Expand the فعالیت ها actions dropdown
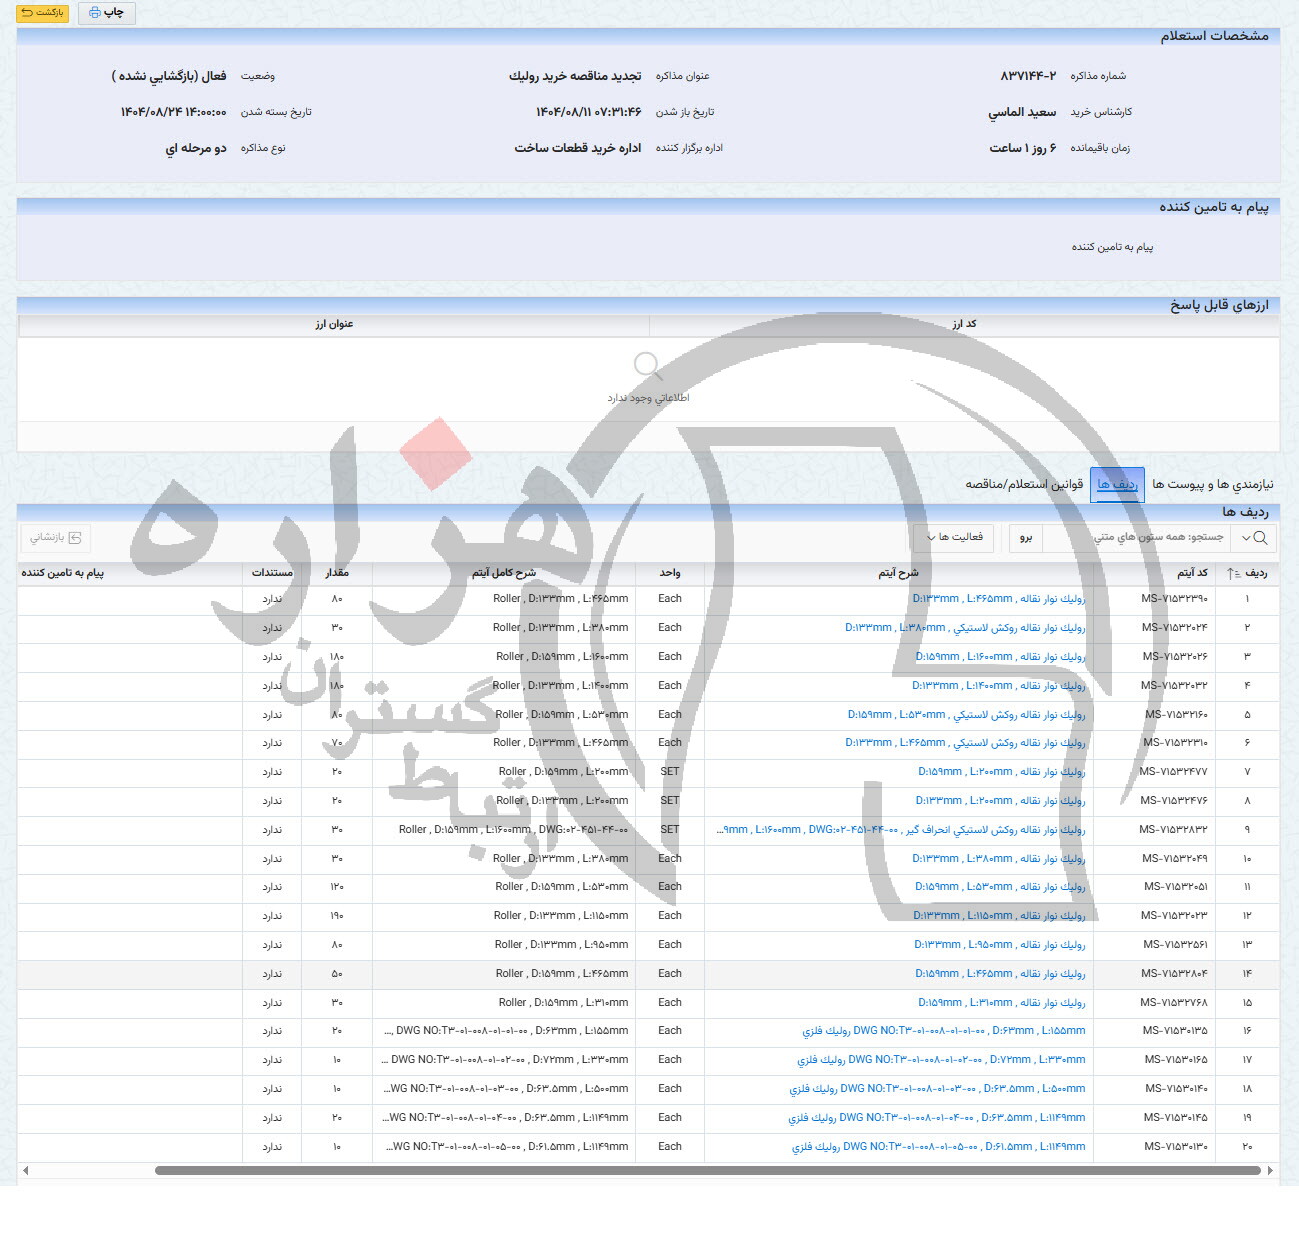This screenshot has height=1234, width=1299. click(953, 538)
